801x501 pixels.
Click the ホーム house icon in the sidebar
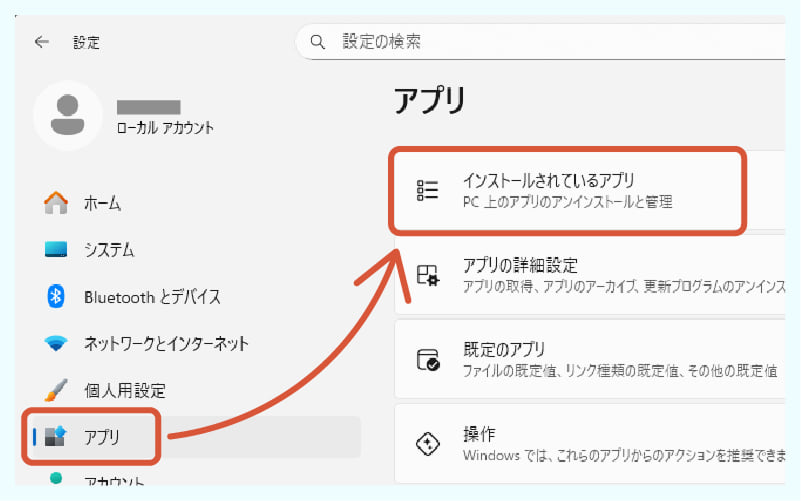56,203
